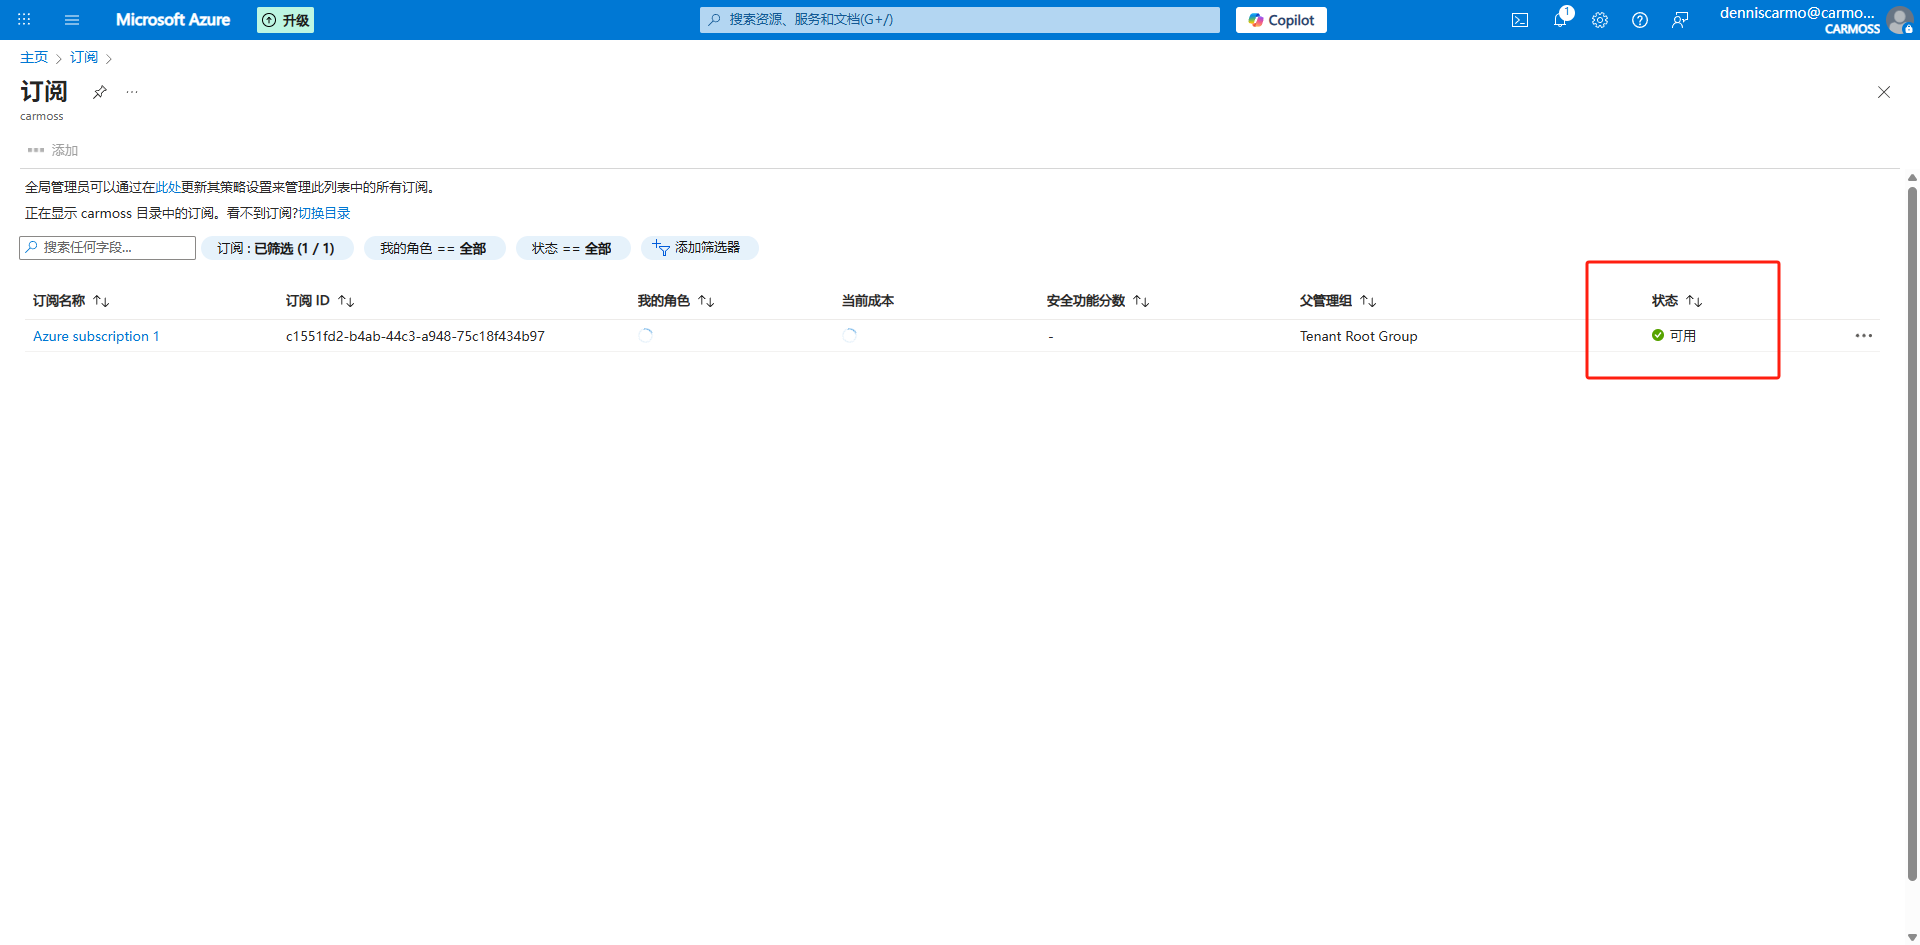1920x945 pixels.
Task: Expand the 订阅 filter pill
Action: coord(277,248)
